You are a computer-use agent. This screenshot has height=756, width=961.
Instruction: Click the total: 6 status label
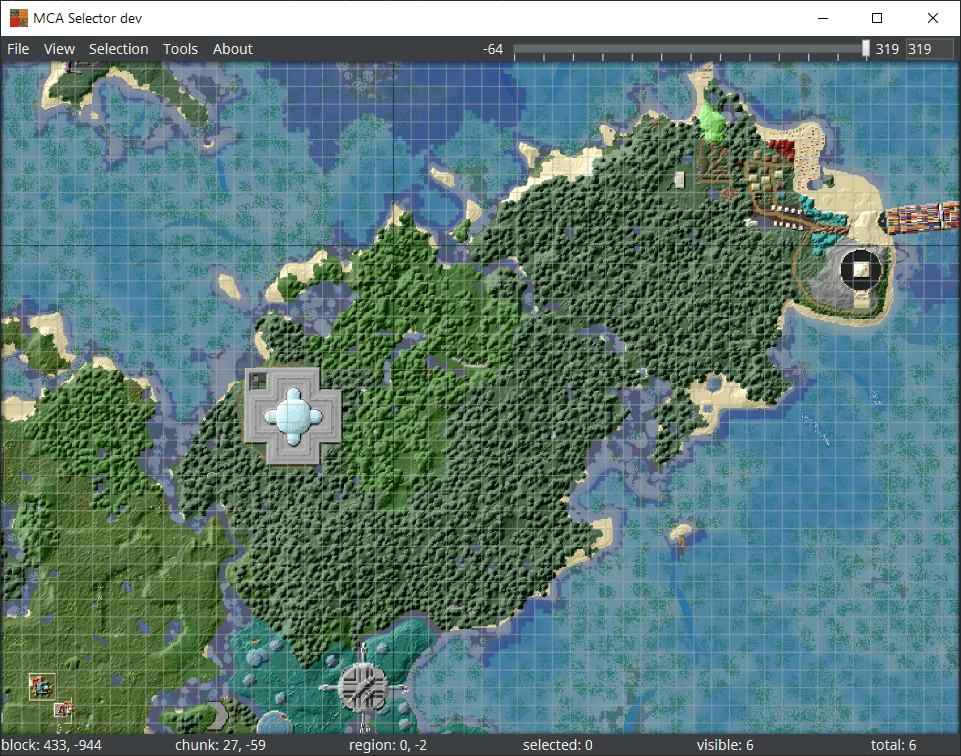click(893, 744)
